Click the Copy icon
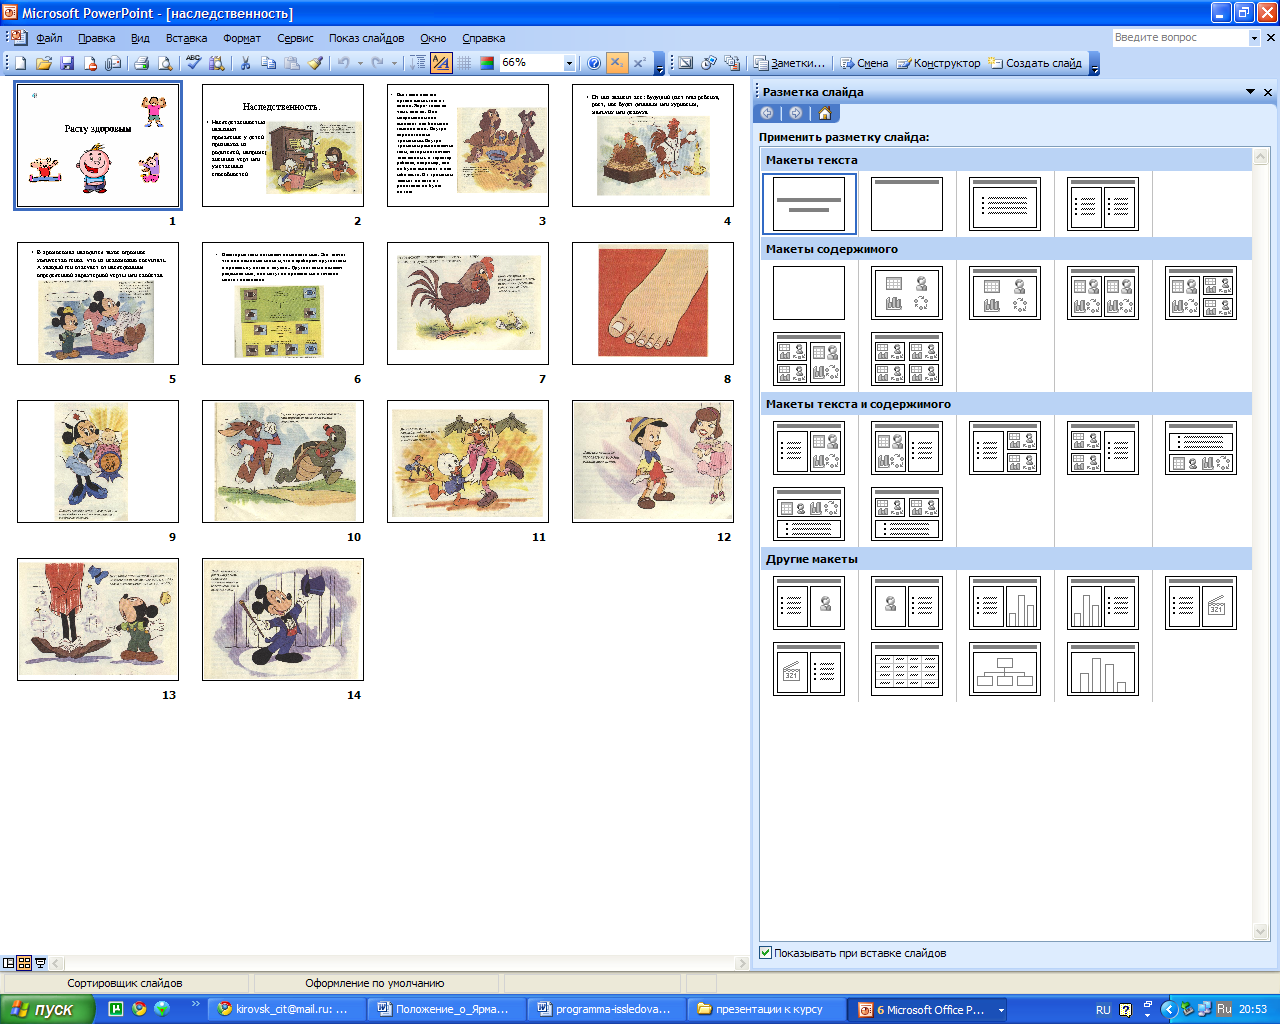Viewport: 1280px width, 1024px height. (268, 63)
